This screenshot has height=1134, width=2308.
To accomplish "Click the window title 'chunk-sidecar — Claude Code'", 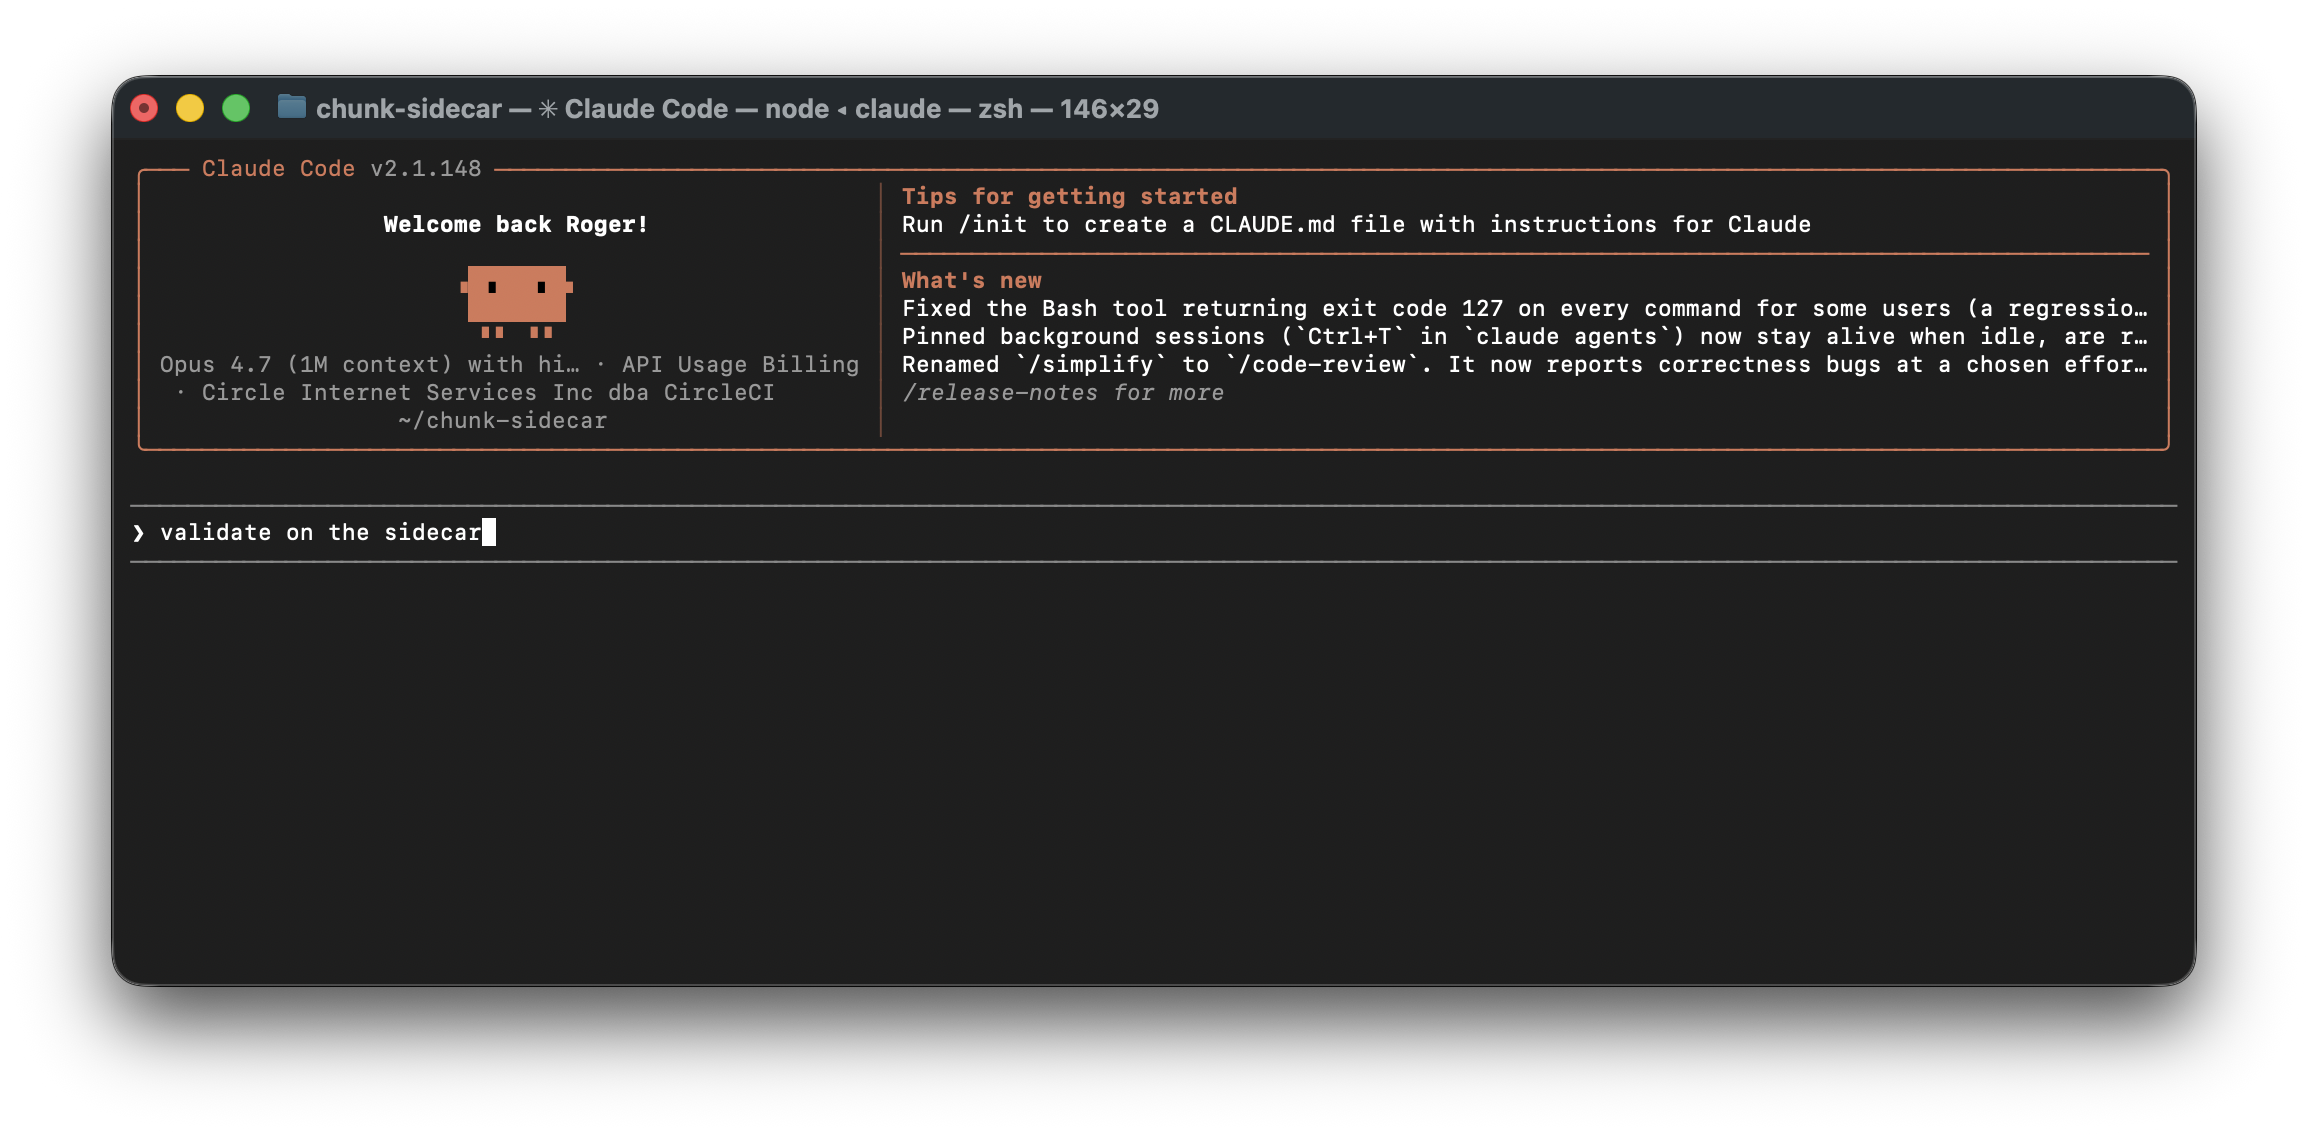I will [737, 108].
